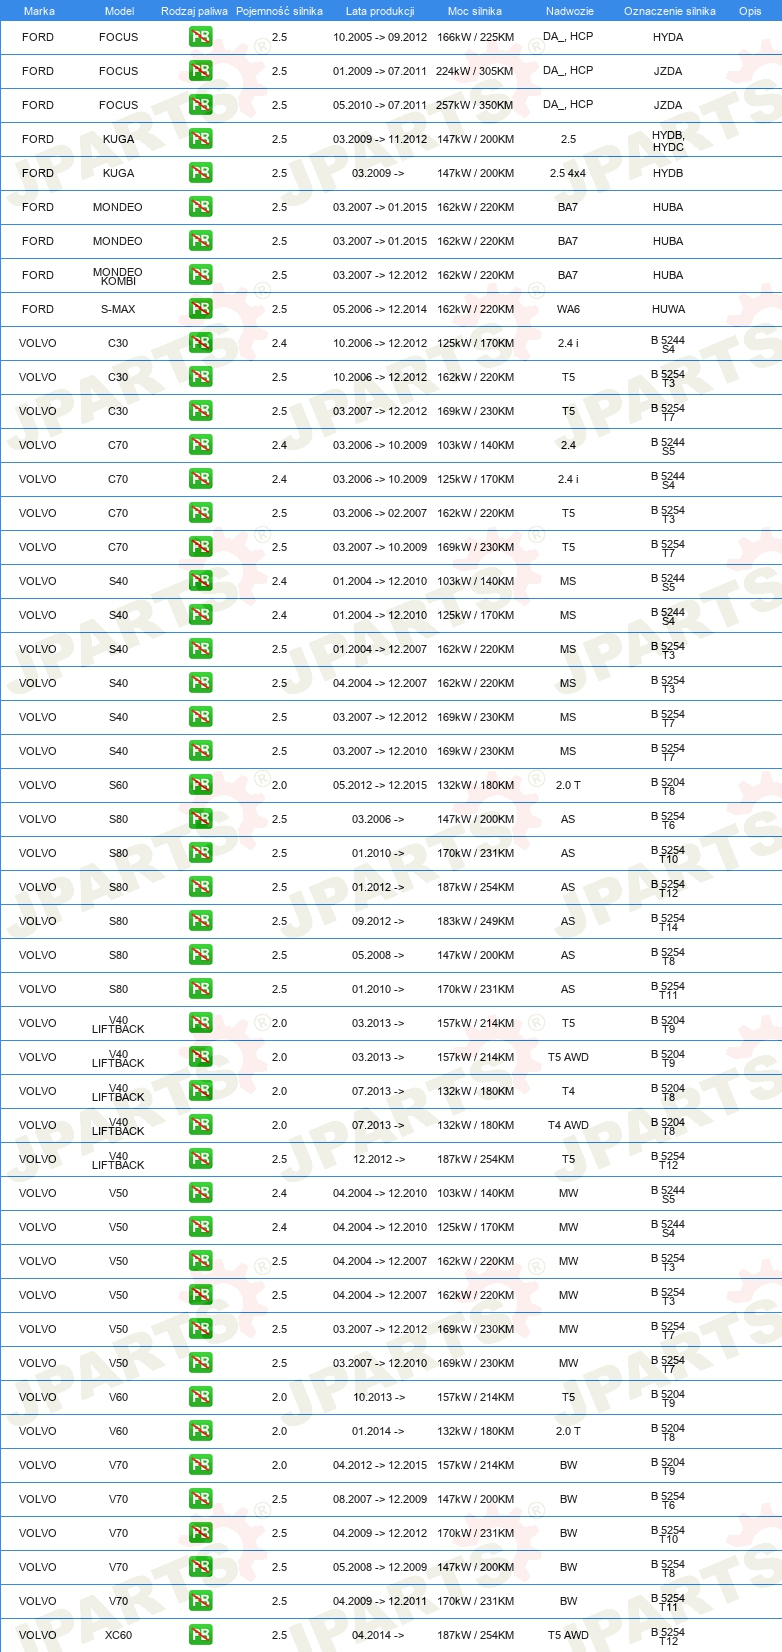Screen dimensions: 782x1652
Task: Click production years 10.2005 -> 09.2012
Action: [x=380, y=37]
